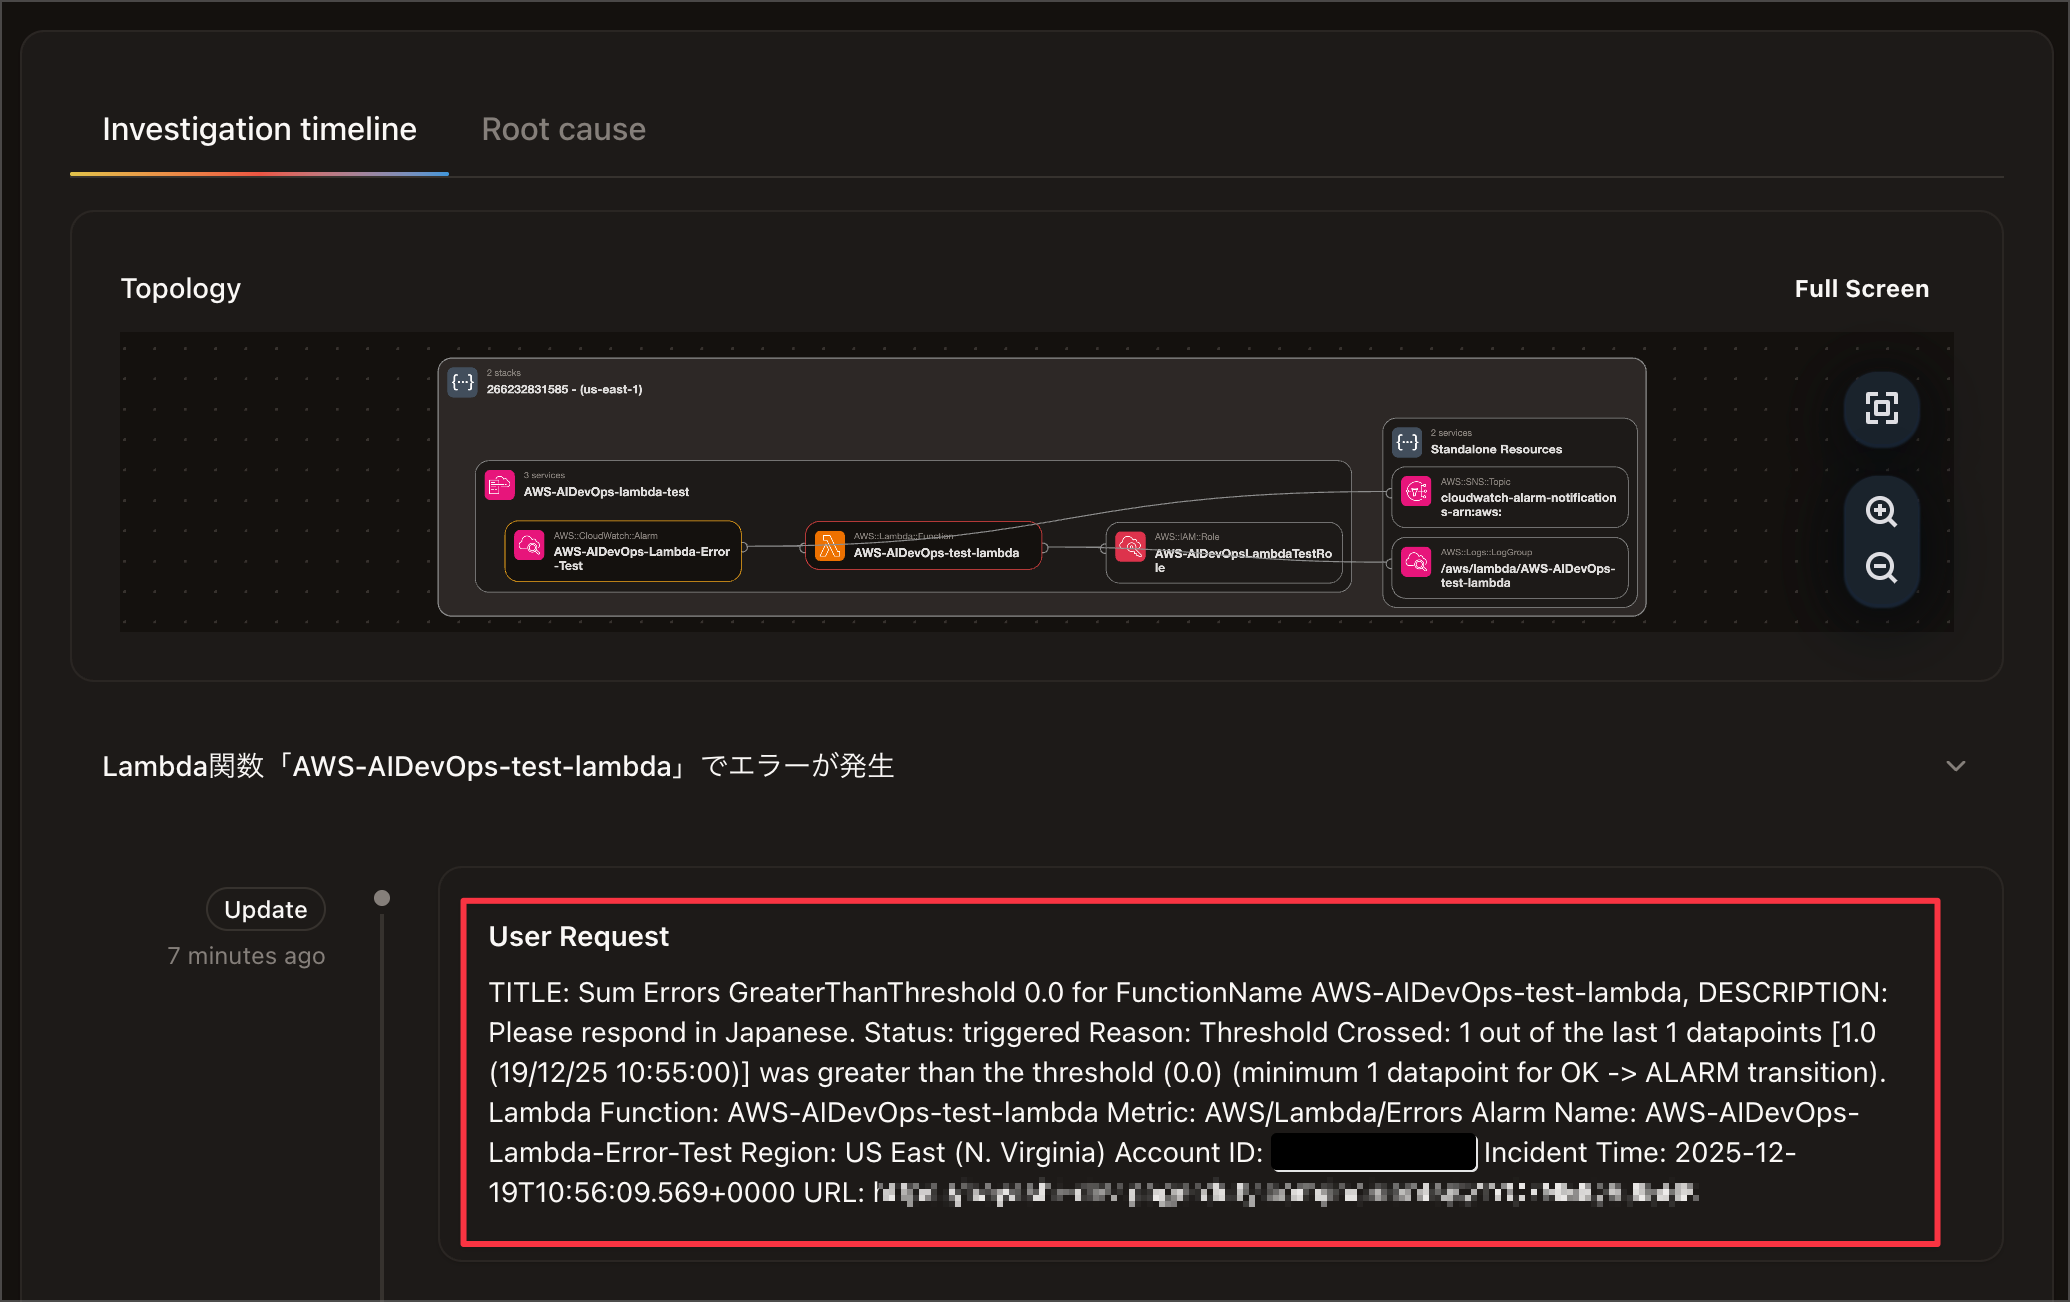The image size is (2070, 1302).
Task: Click the Update event badge
Action: point(265,909)
